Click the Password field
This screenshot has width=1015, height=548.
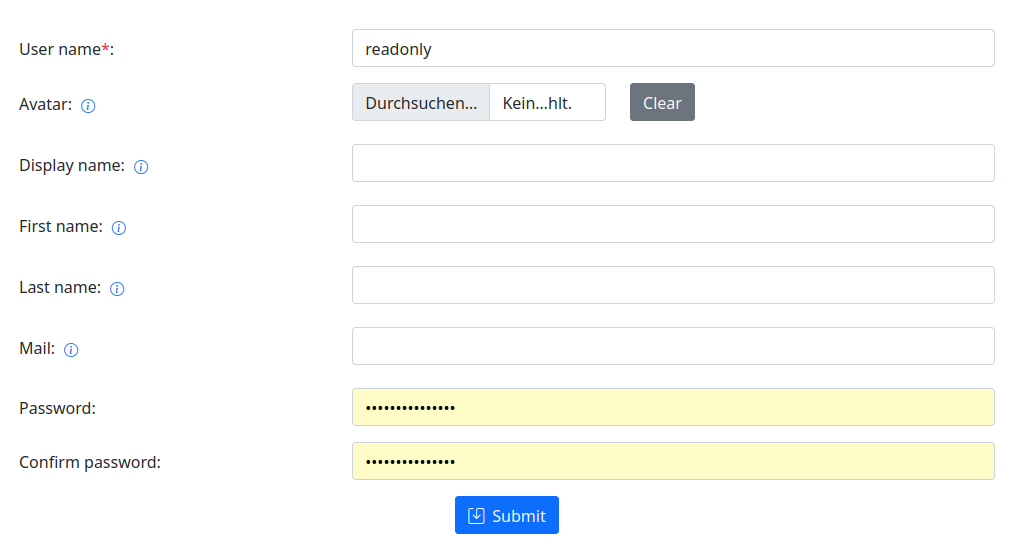point(673,407)
